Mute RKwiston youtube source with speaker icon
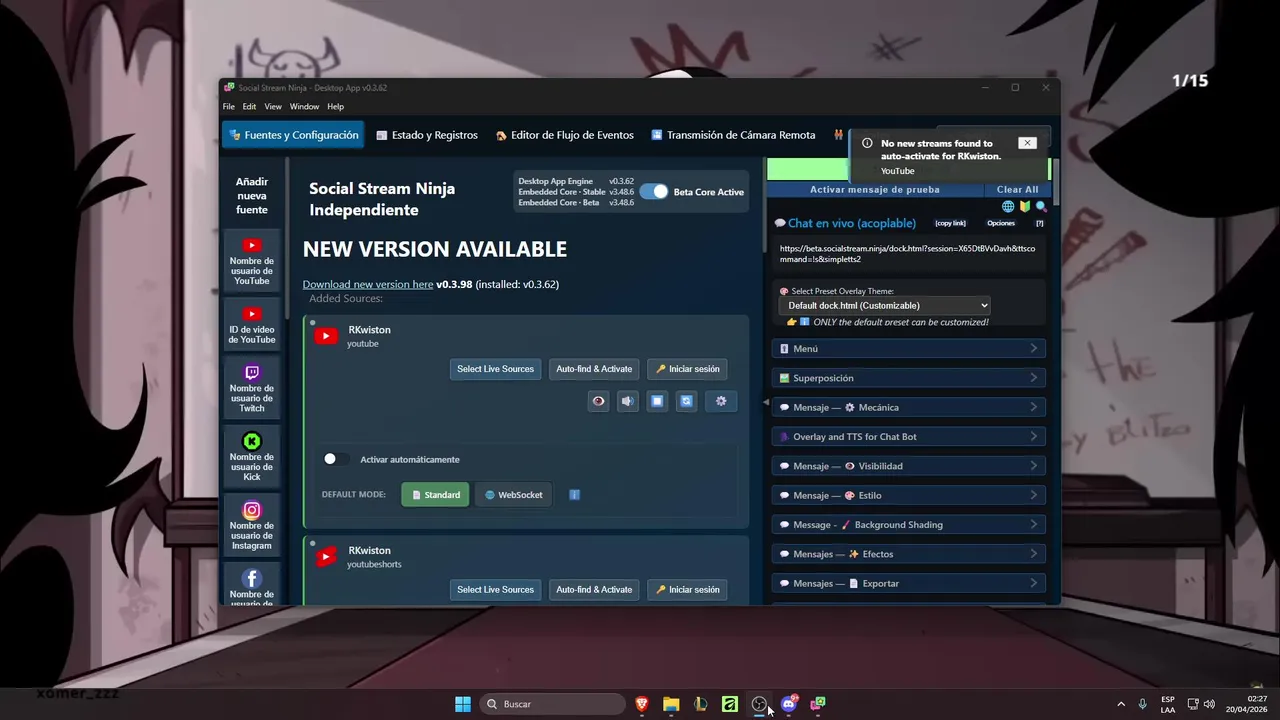The image size is (1280, 720). [x=627, y=401]
